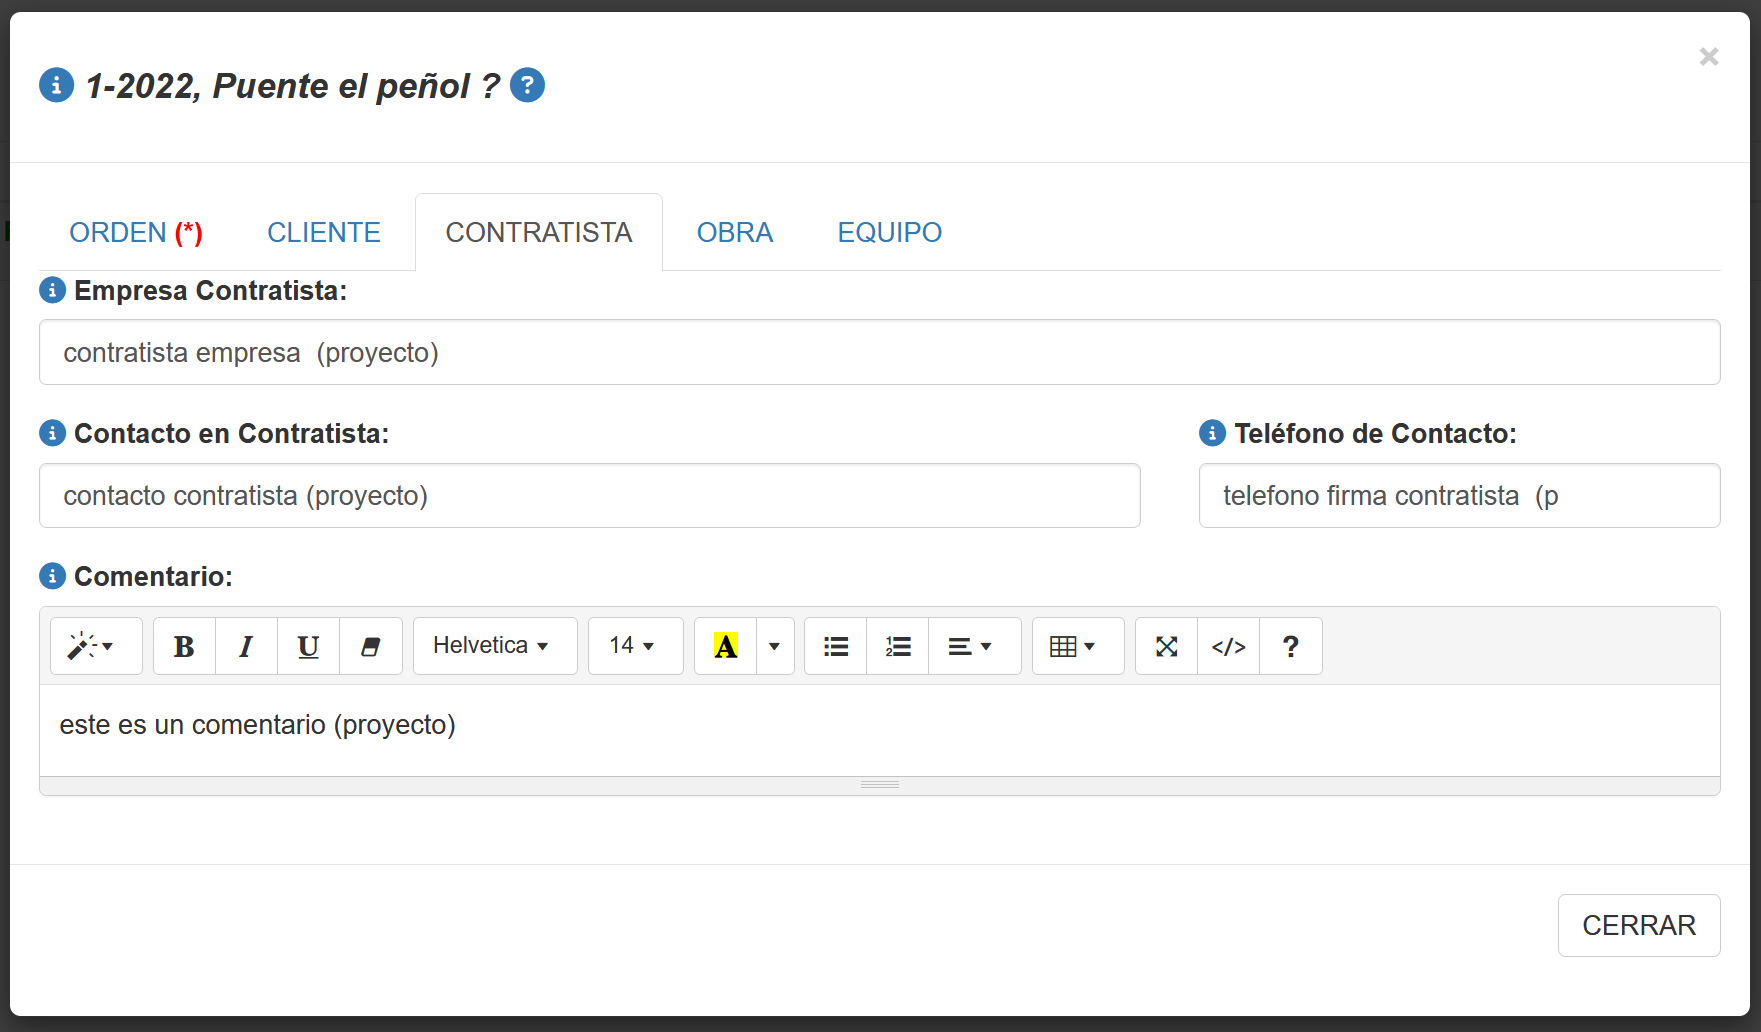Viewport: 1761px width, 1032px height.
Task: Switch editor to fullscreen mode
Action: pyautogui.click(x=1166, y=646)
